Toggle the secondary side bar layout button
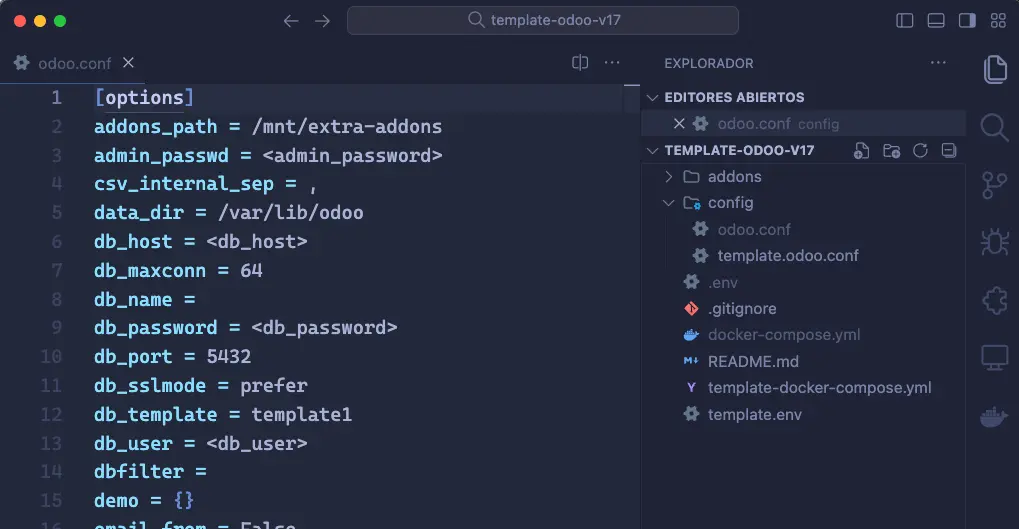The image size is (1019, 529). pyautogui.click(x=967, y=20)
